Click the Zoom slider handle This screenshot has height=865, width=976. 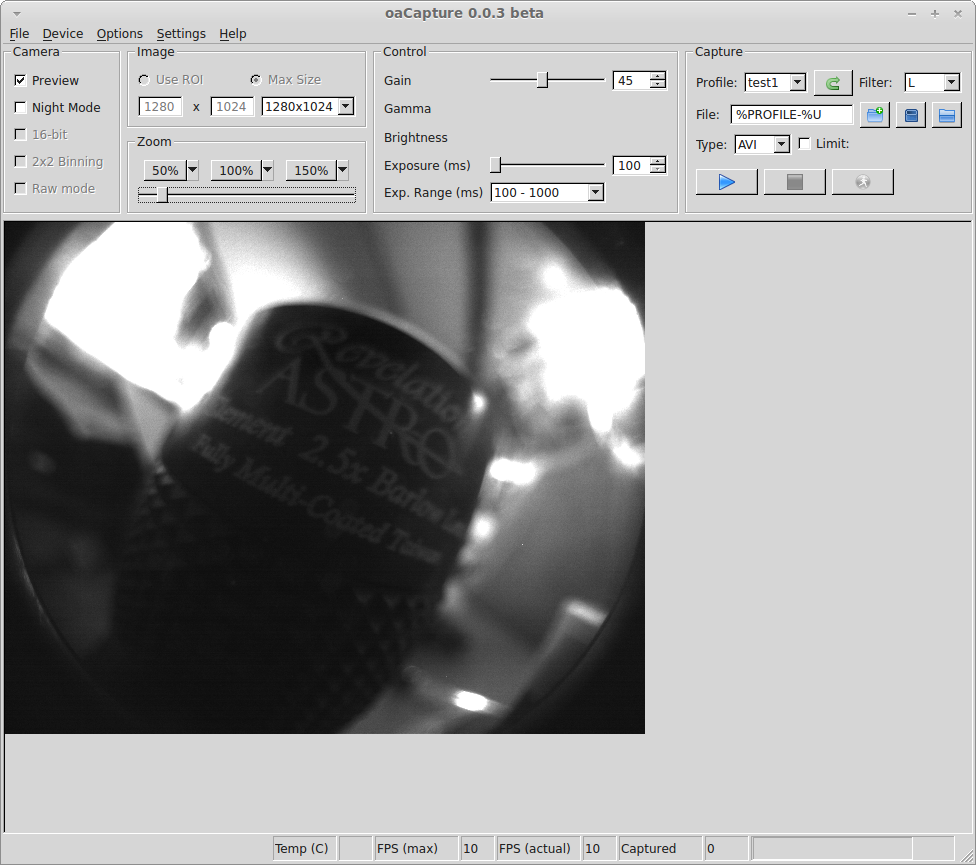point(162,195)
